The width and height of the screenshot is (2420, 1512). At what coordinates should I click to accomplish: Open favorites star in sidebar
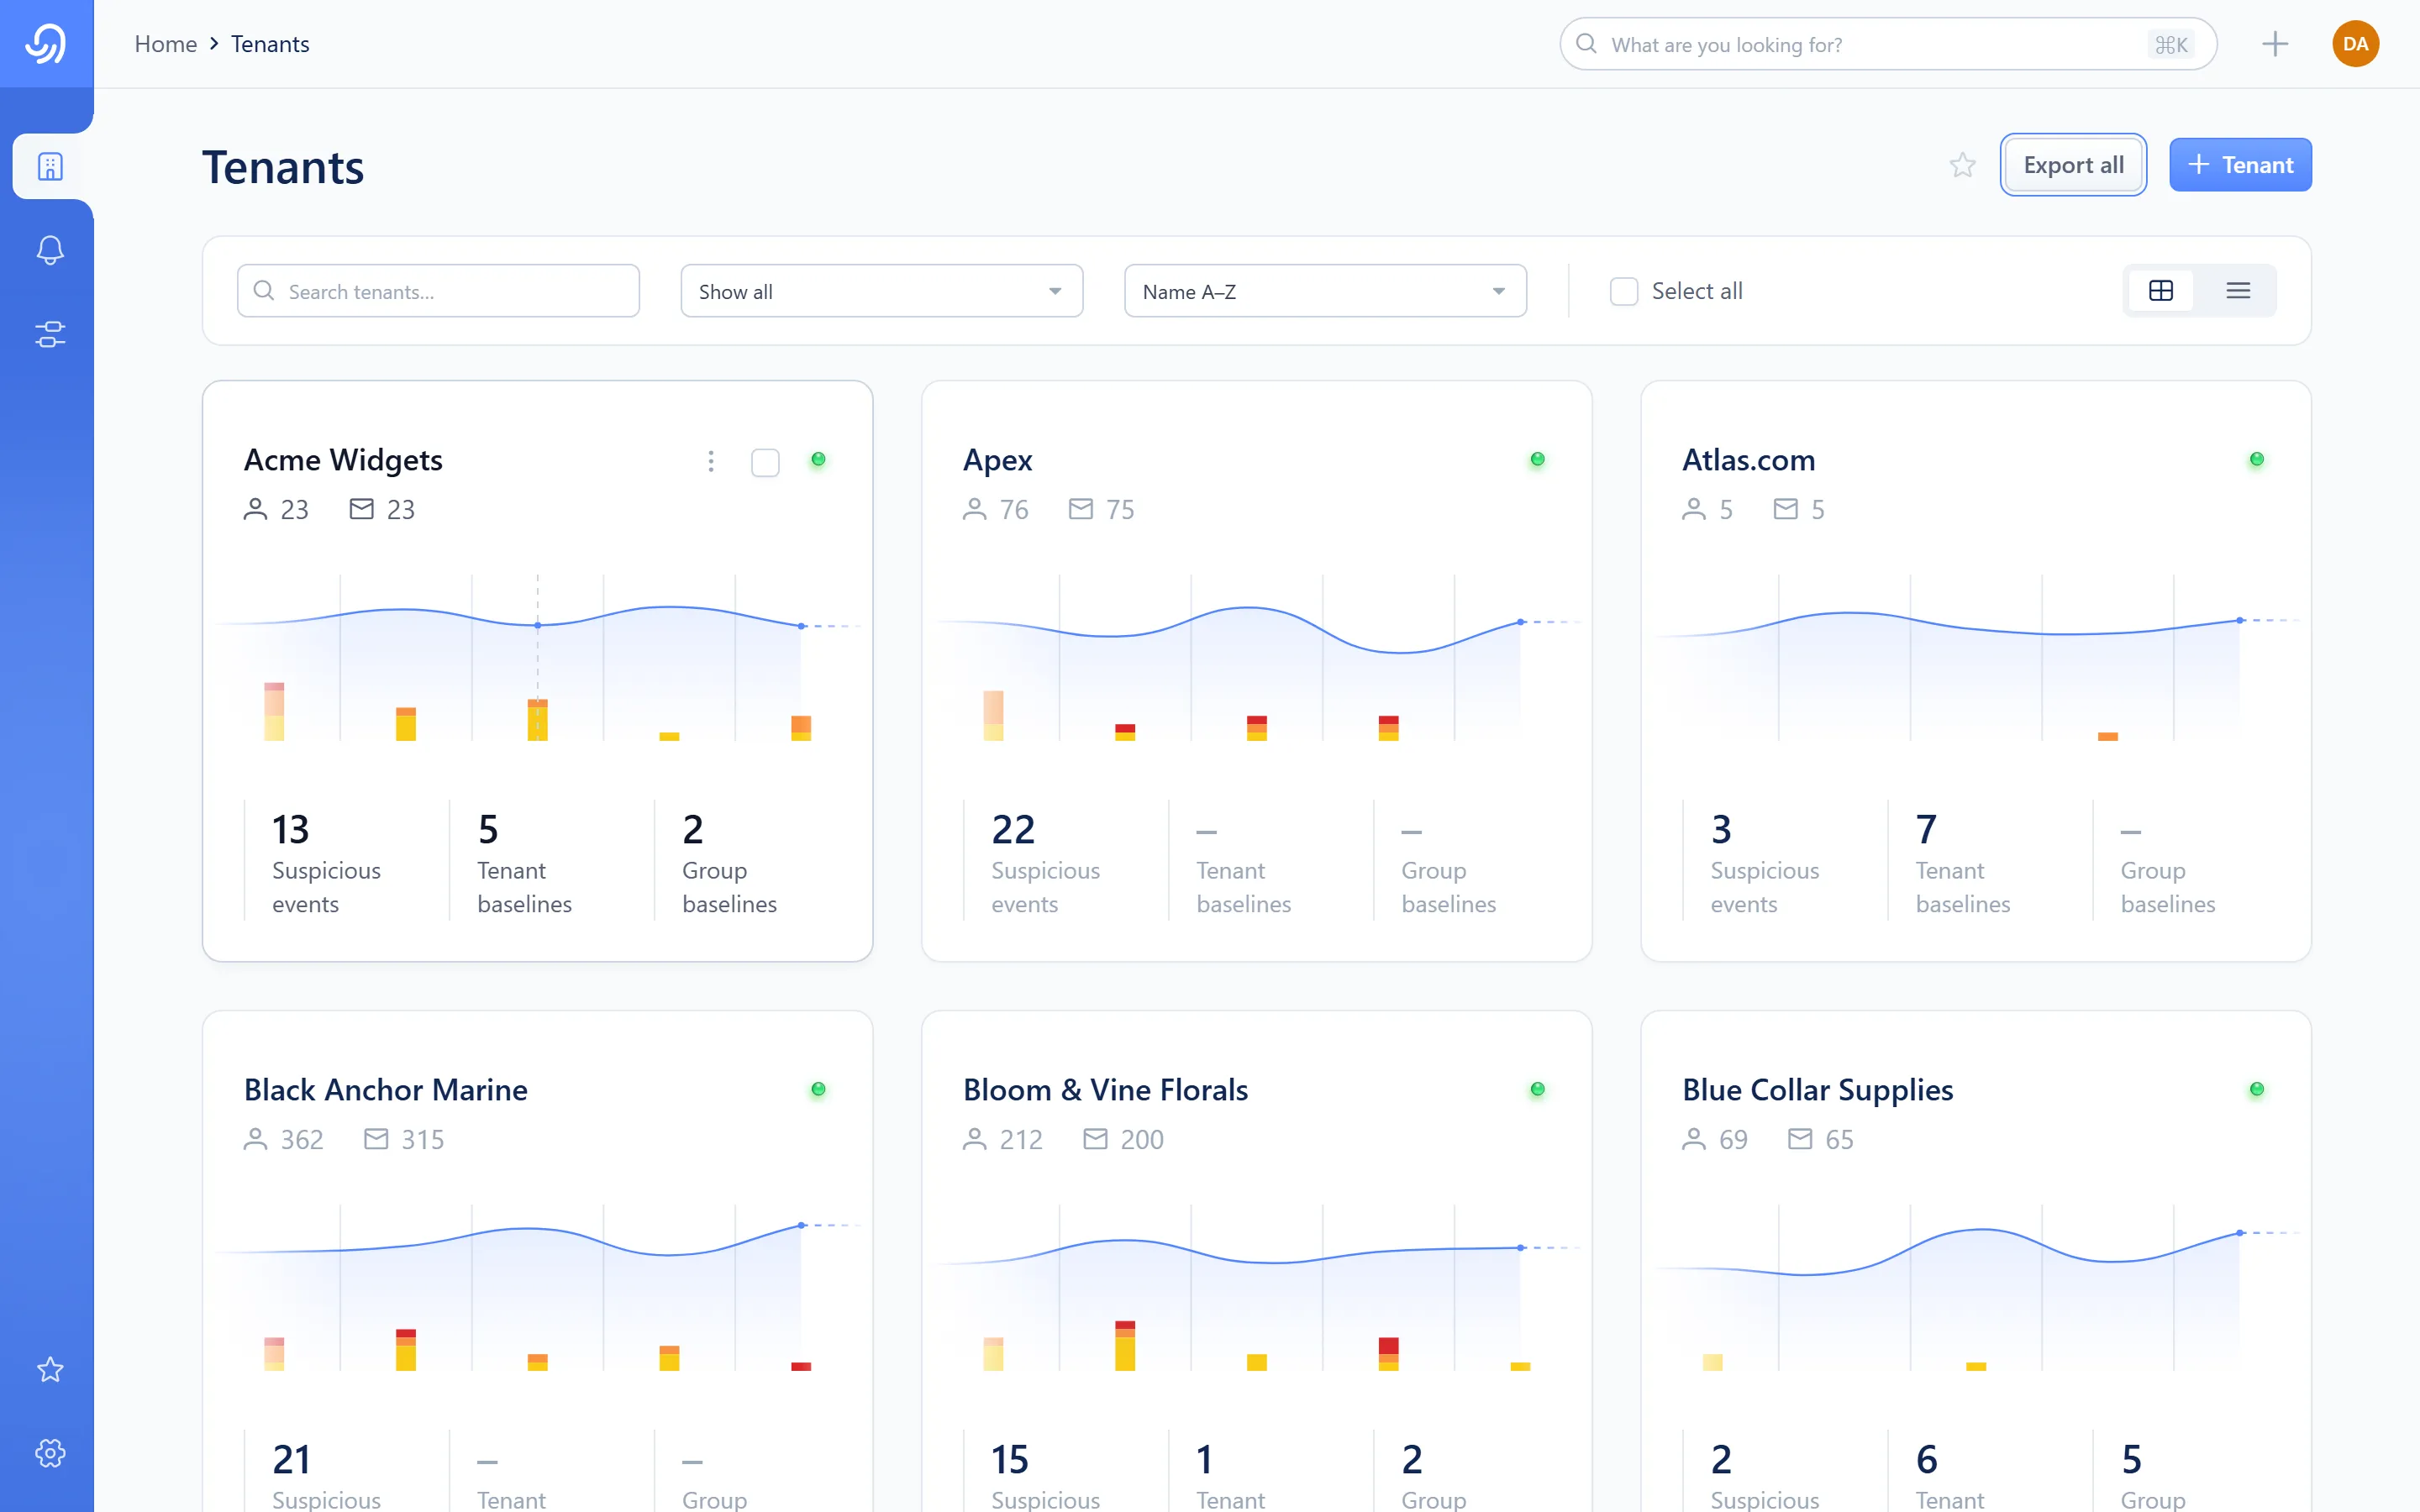(50, 1369)
